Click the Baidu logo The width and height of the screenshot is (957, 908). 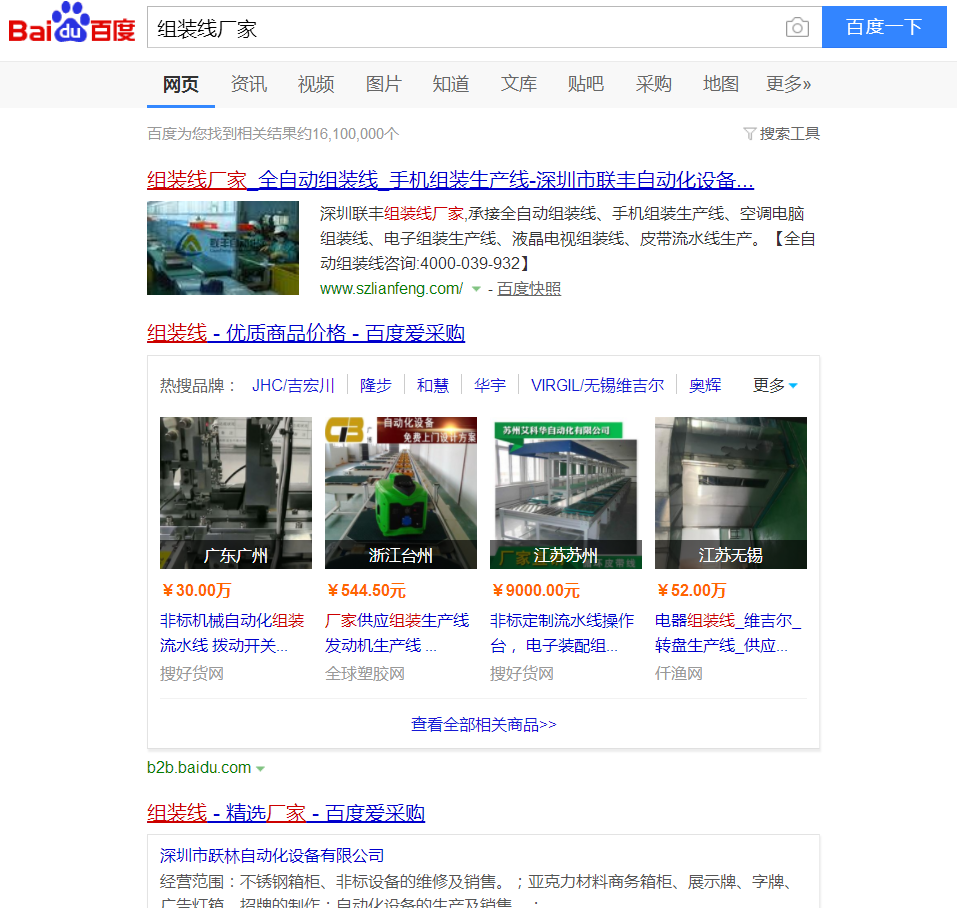click(x=71, y=24)
